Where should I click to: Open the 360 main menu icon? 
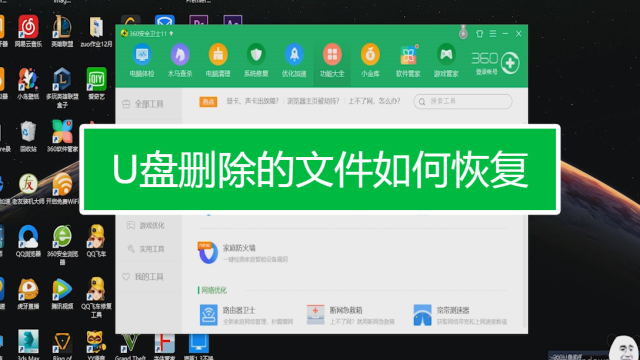(493, 33)
